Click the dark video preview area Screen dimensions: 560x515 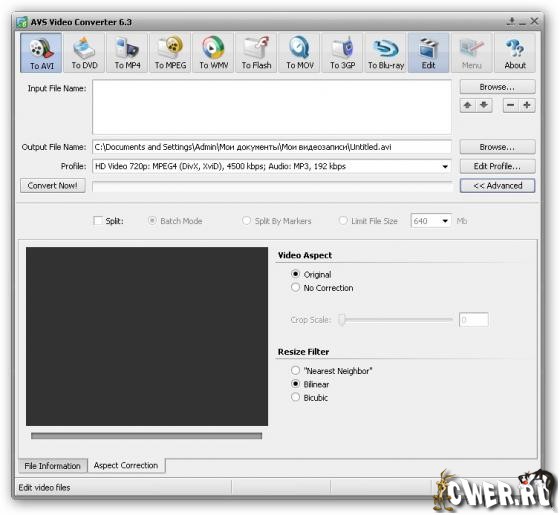pyautogui.click(x=147, y=336)
